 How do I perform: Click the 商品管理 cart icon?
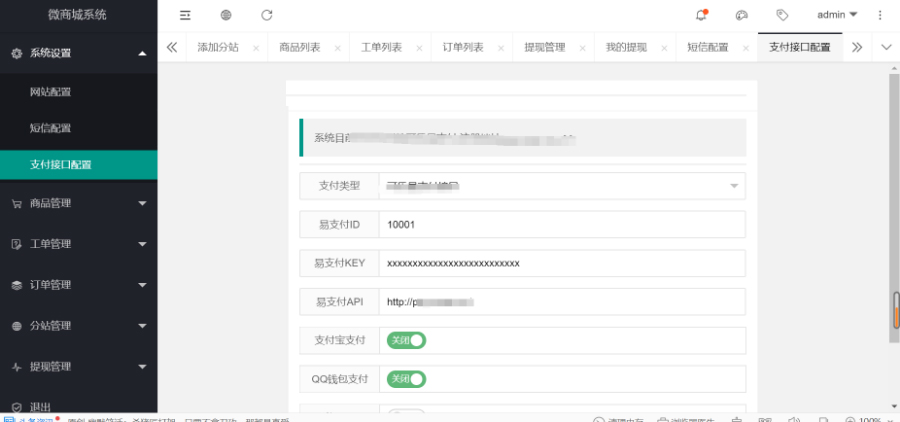[x=17, y=203]
